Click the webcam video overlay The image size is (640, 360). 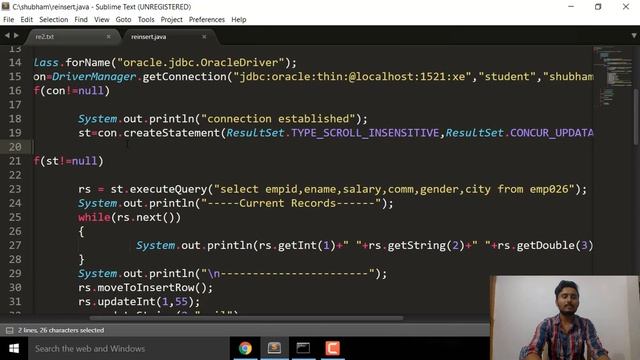[x=564, y=318]
